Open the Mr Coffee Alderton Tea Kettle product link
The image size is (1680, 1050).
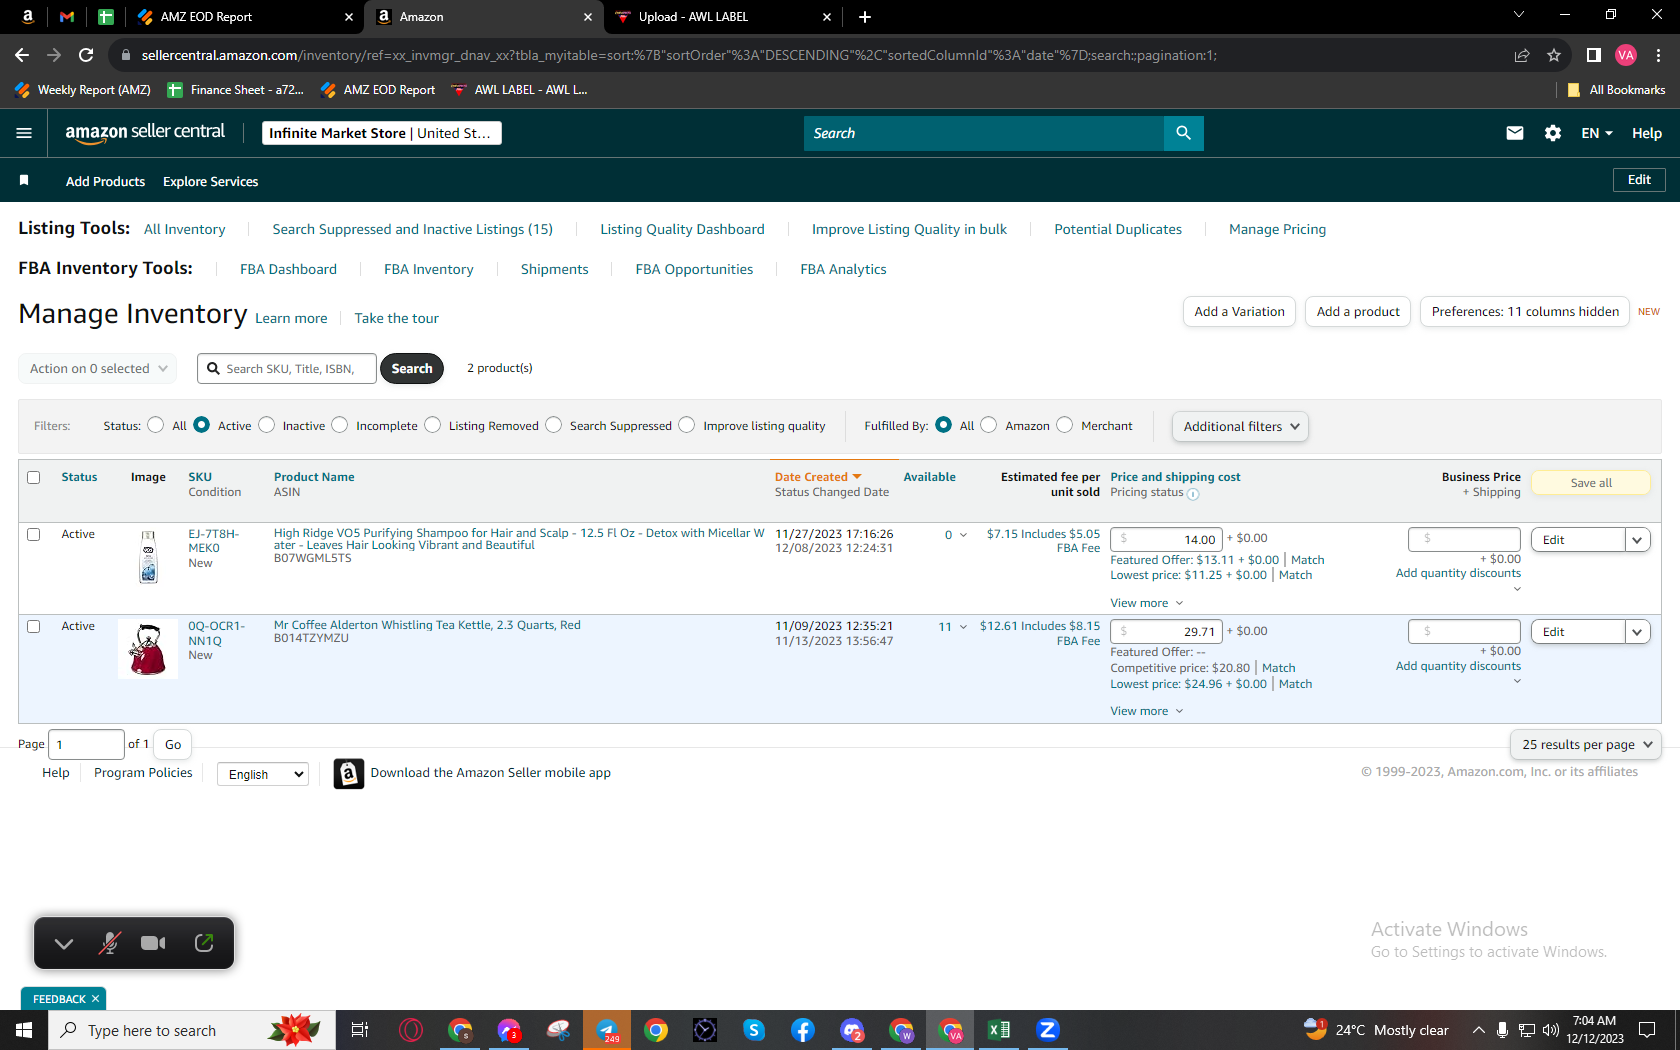pos(427,625)
